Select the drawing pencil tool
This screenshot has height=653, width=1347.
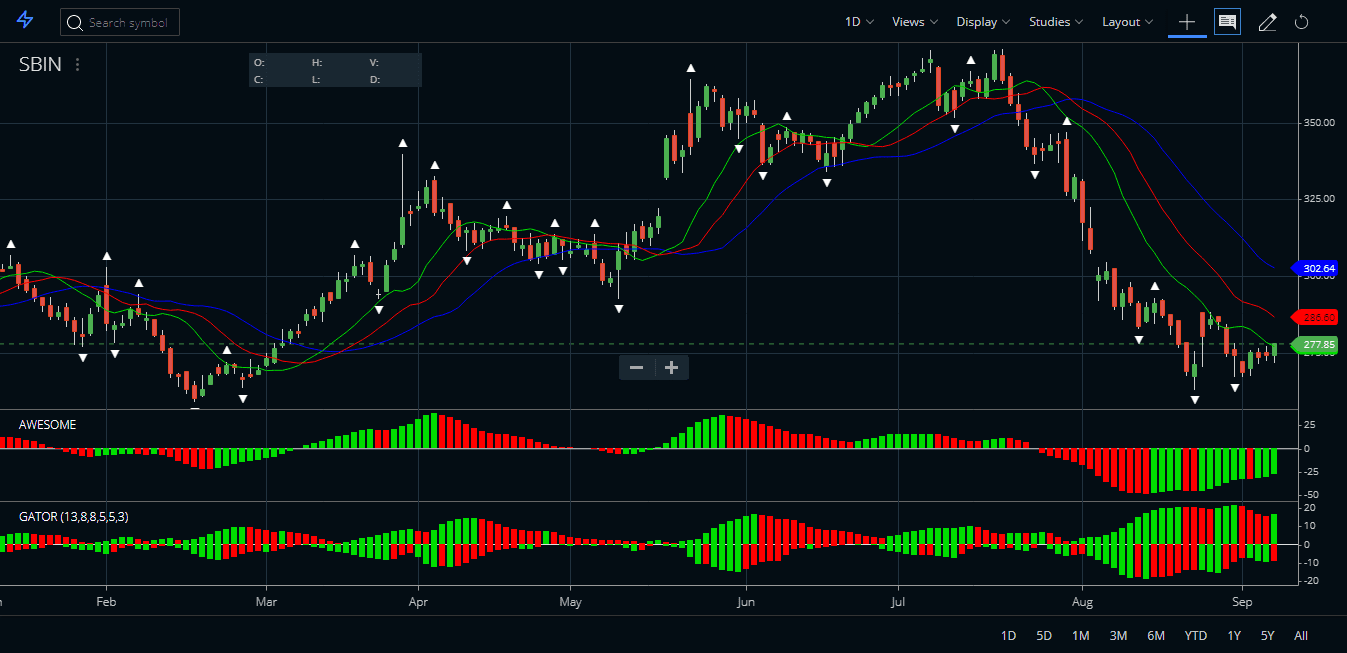1267,21
